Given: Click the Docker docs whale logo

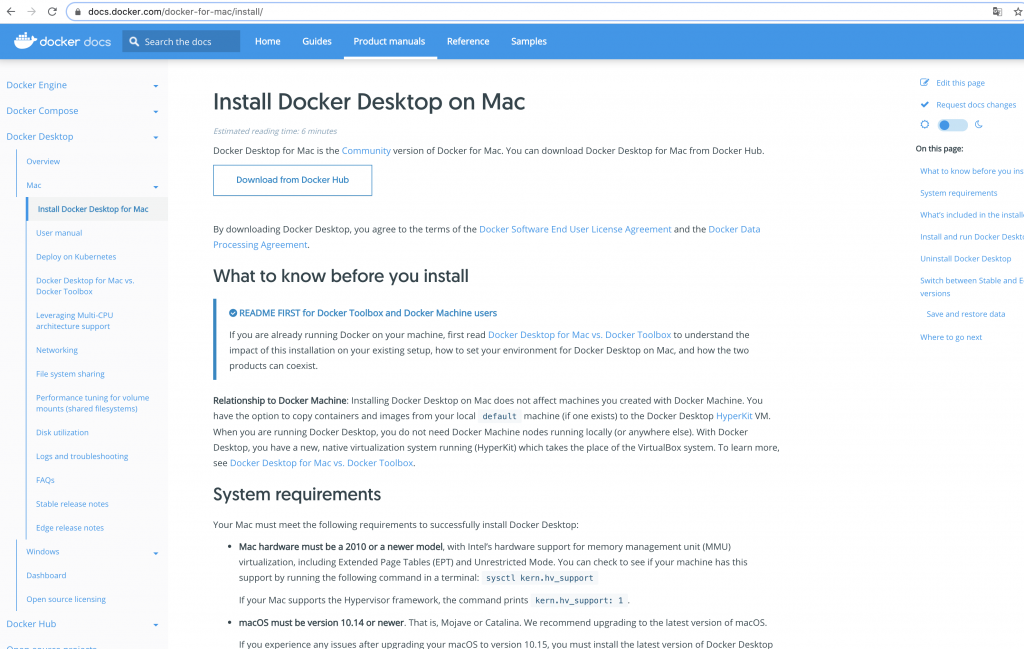Looking at the screenshot, I should click(x=25, y=40).
